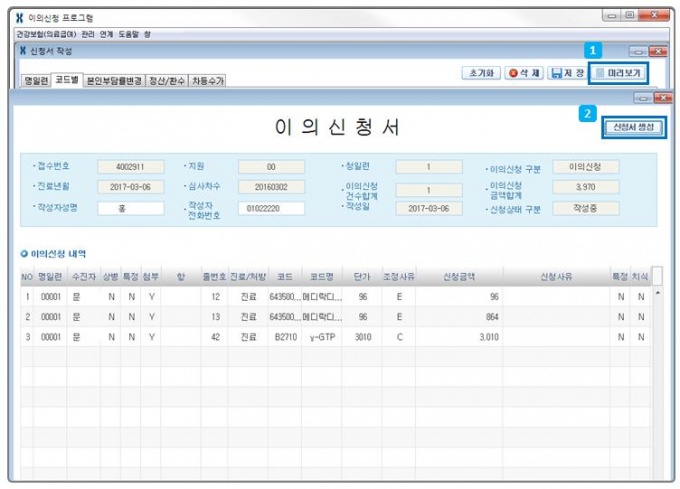Click the 이의신청 프로그램 app icon in title bar

[x=20, y=19]
